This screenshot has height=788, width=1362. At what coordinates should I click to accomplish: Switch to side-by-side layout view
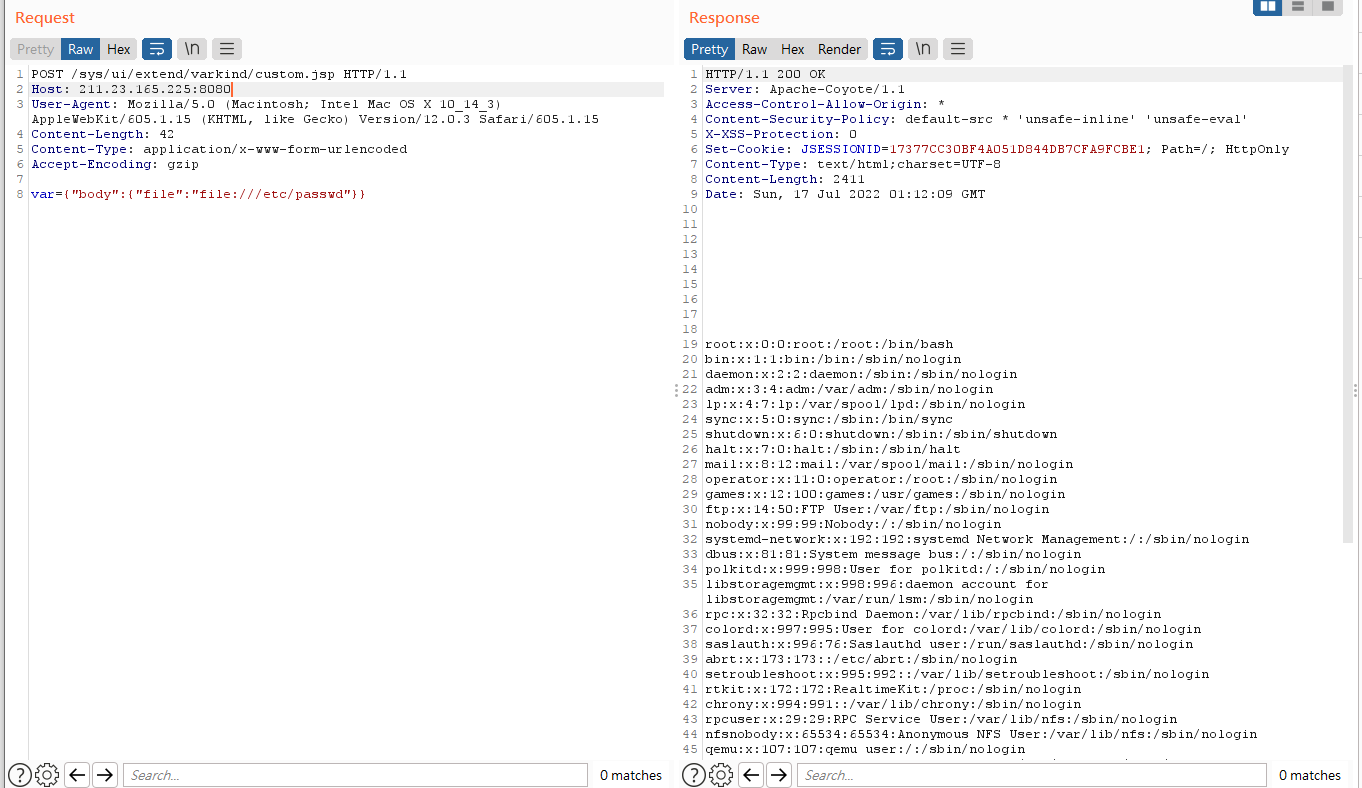pyautogui.click(x=1268, y=7)
